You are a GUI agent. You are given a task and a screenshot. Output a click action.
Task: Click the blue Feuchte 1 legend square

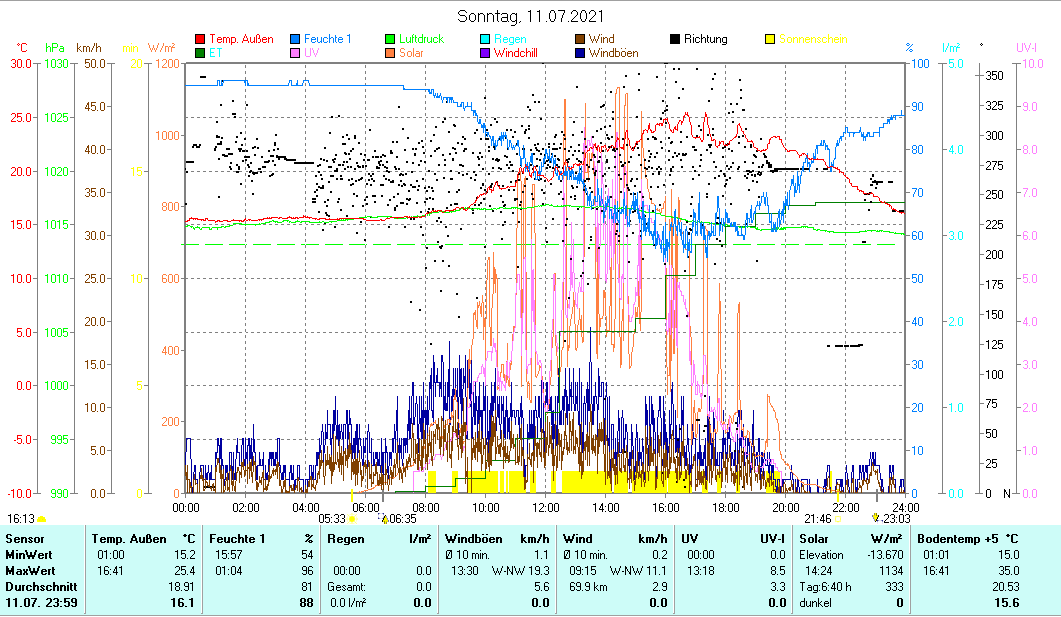point(296,40)
